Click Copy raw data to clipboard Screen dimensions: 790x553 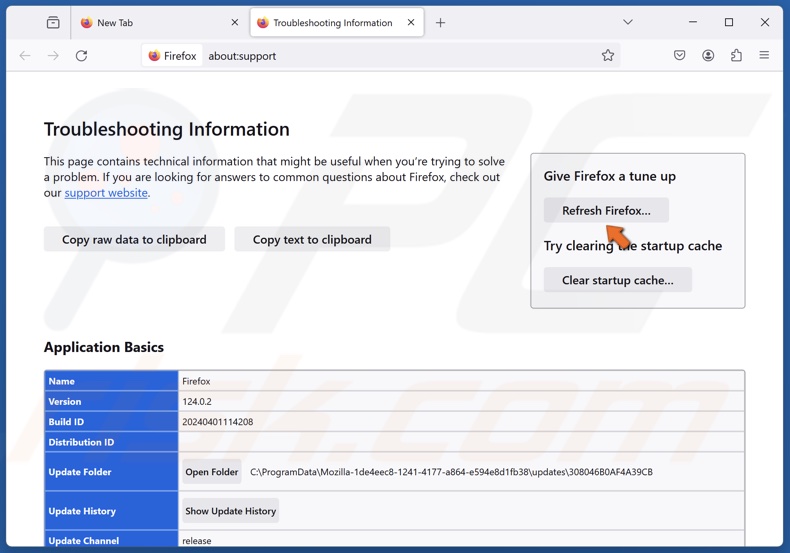[x=134, y=239]
